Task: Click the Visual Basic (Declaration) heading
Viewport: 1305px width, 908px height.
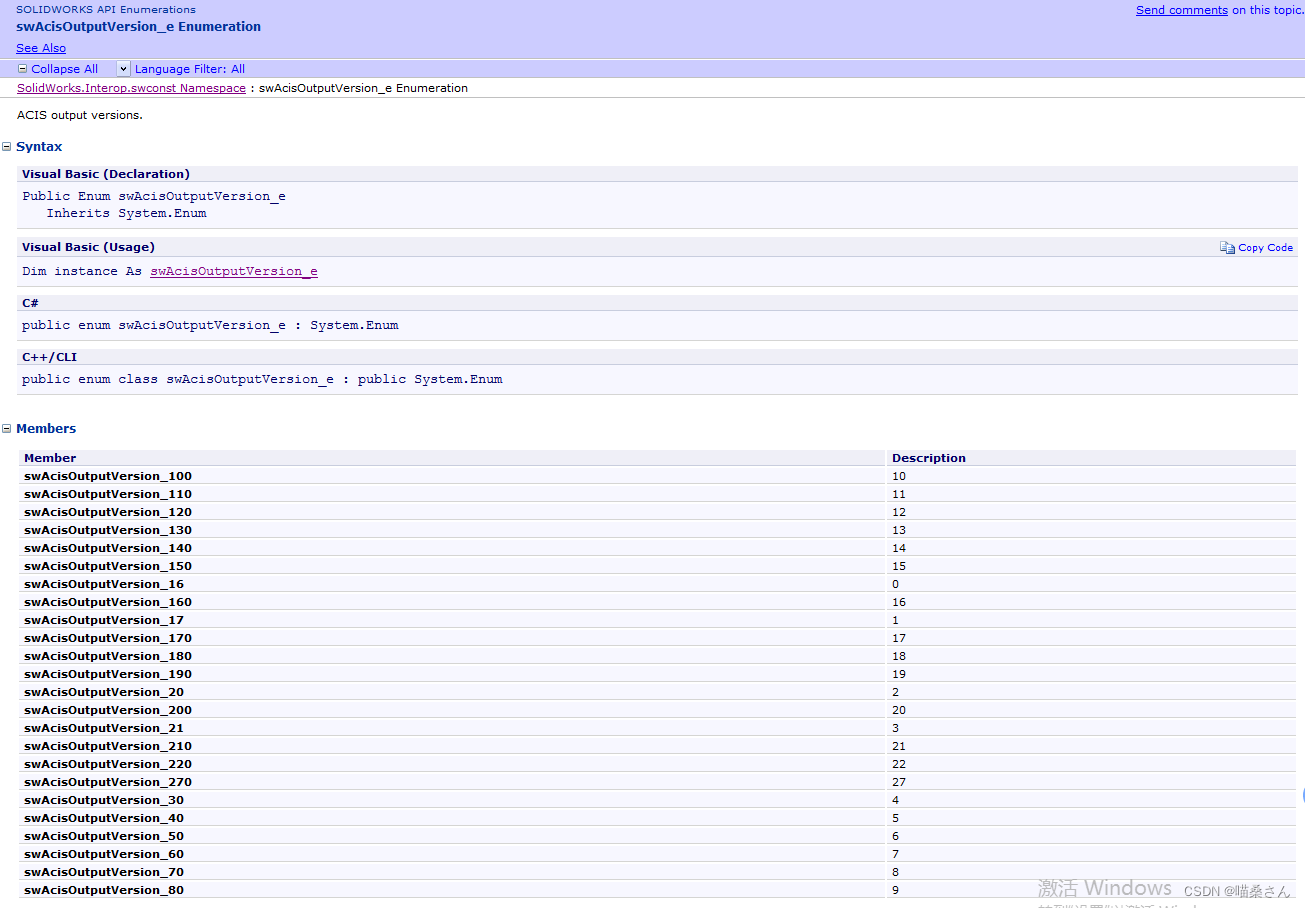Action: [x=106, y=174]
